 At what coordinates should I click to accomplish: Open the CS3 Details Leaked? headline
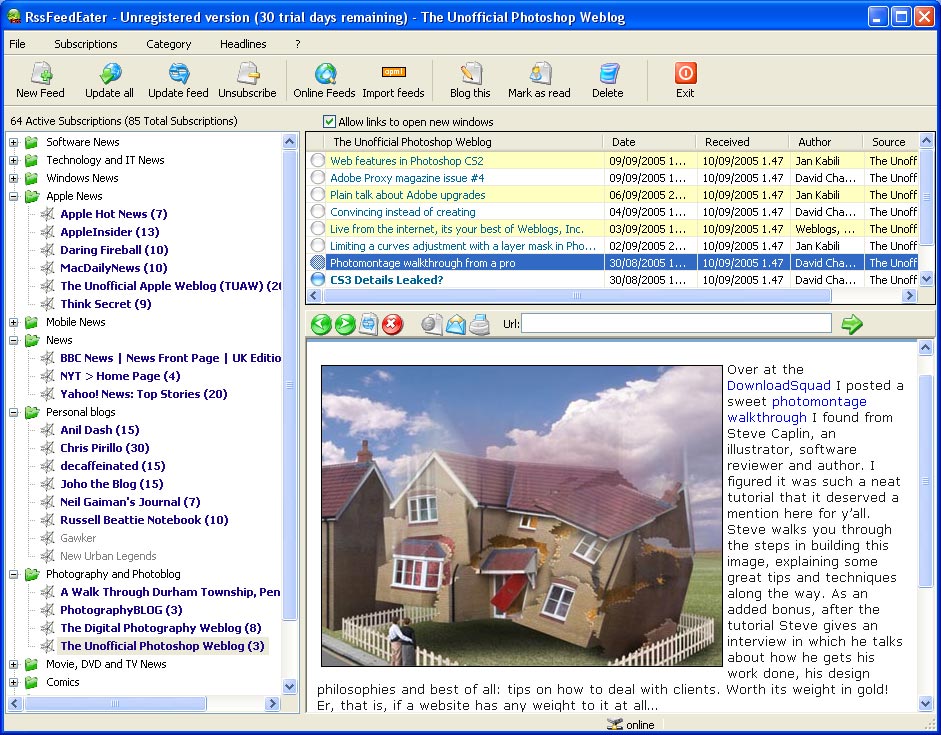click(x=386, y=280)
